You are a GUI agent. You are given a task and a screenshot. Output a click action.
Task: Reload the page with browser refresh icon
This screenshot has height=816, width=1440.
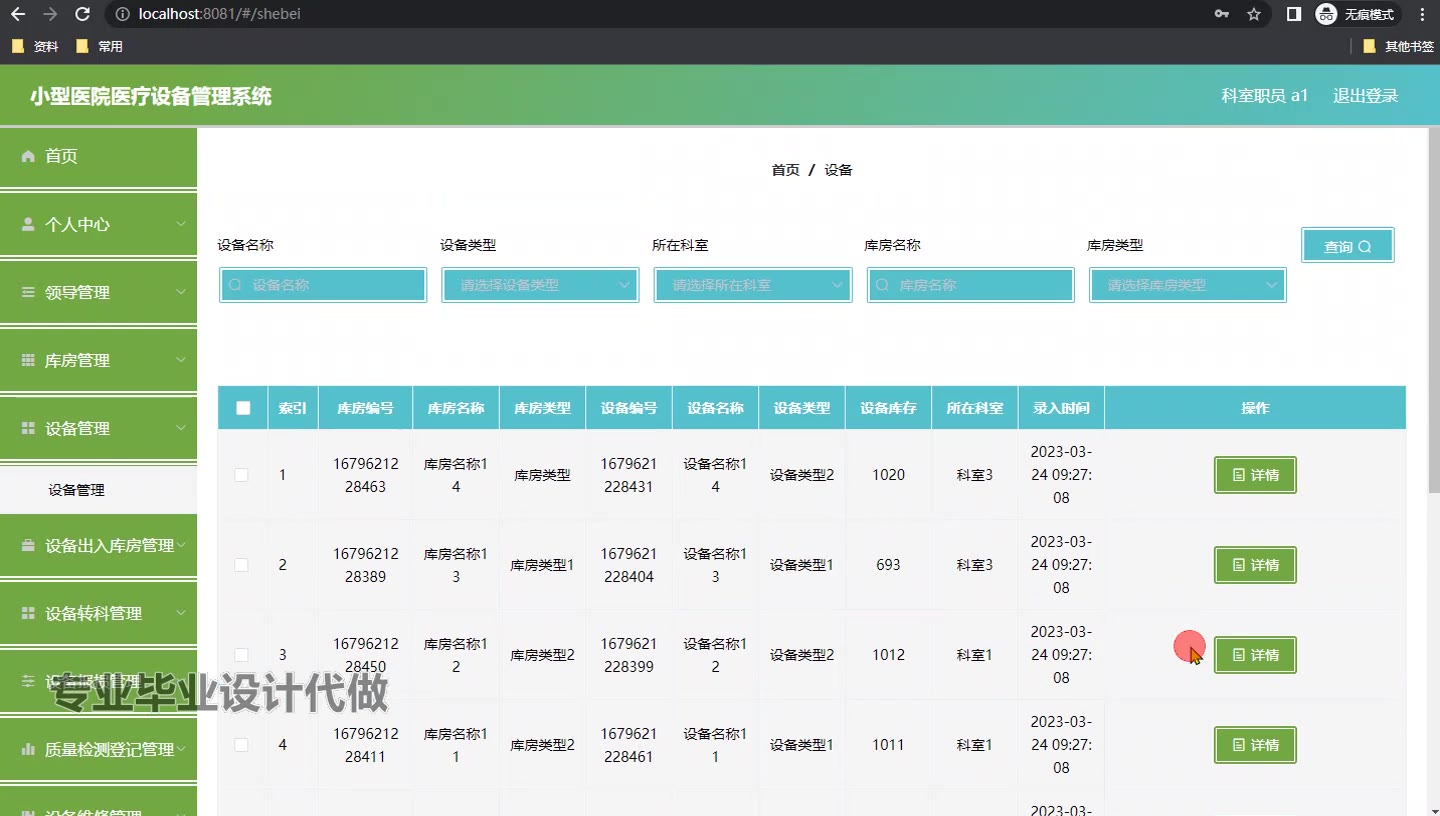coord(83,14)
